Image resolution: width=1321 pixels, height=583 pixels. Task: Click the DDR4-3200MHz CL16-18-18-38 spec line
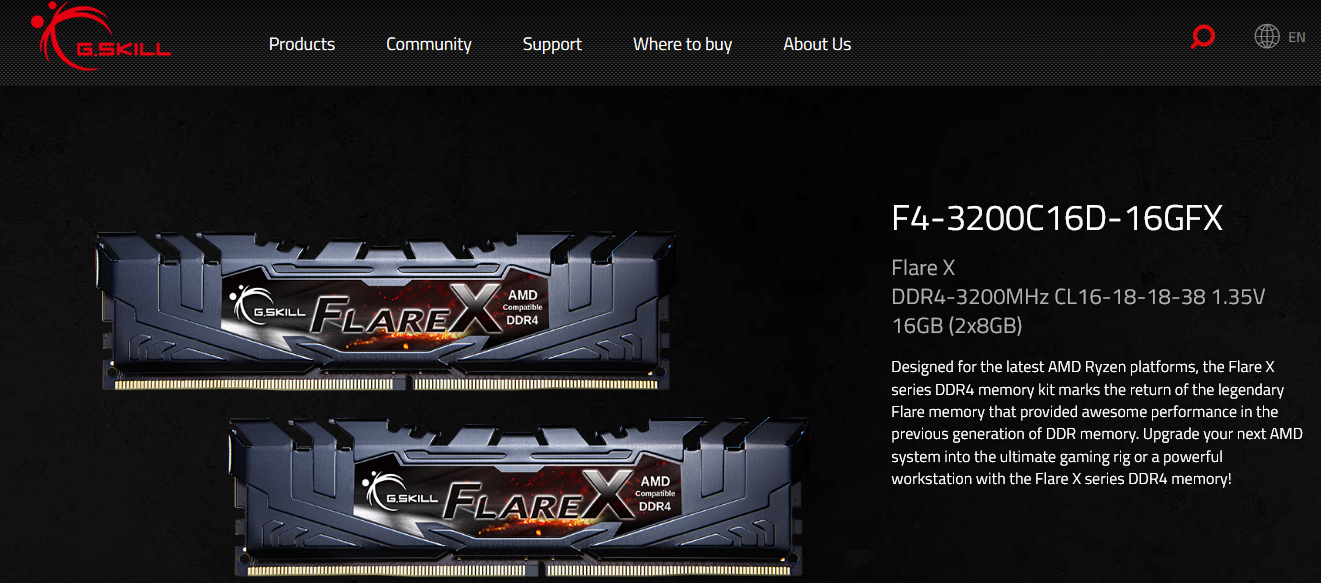coord(1079,297)
